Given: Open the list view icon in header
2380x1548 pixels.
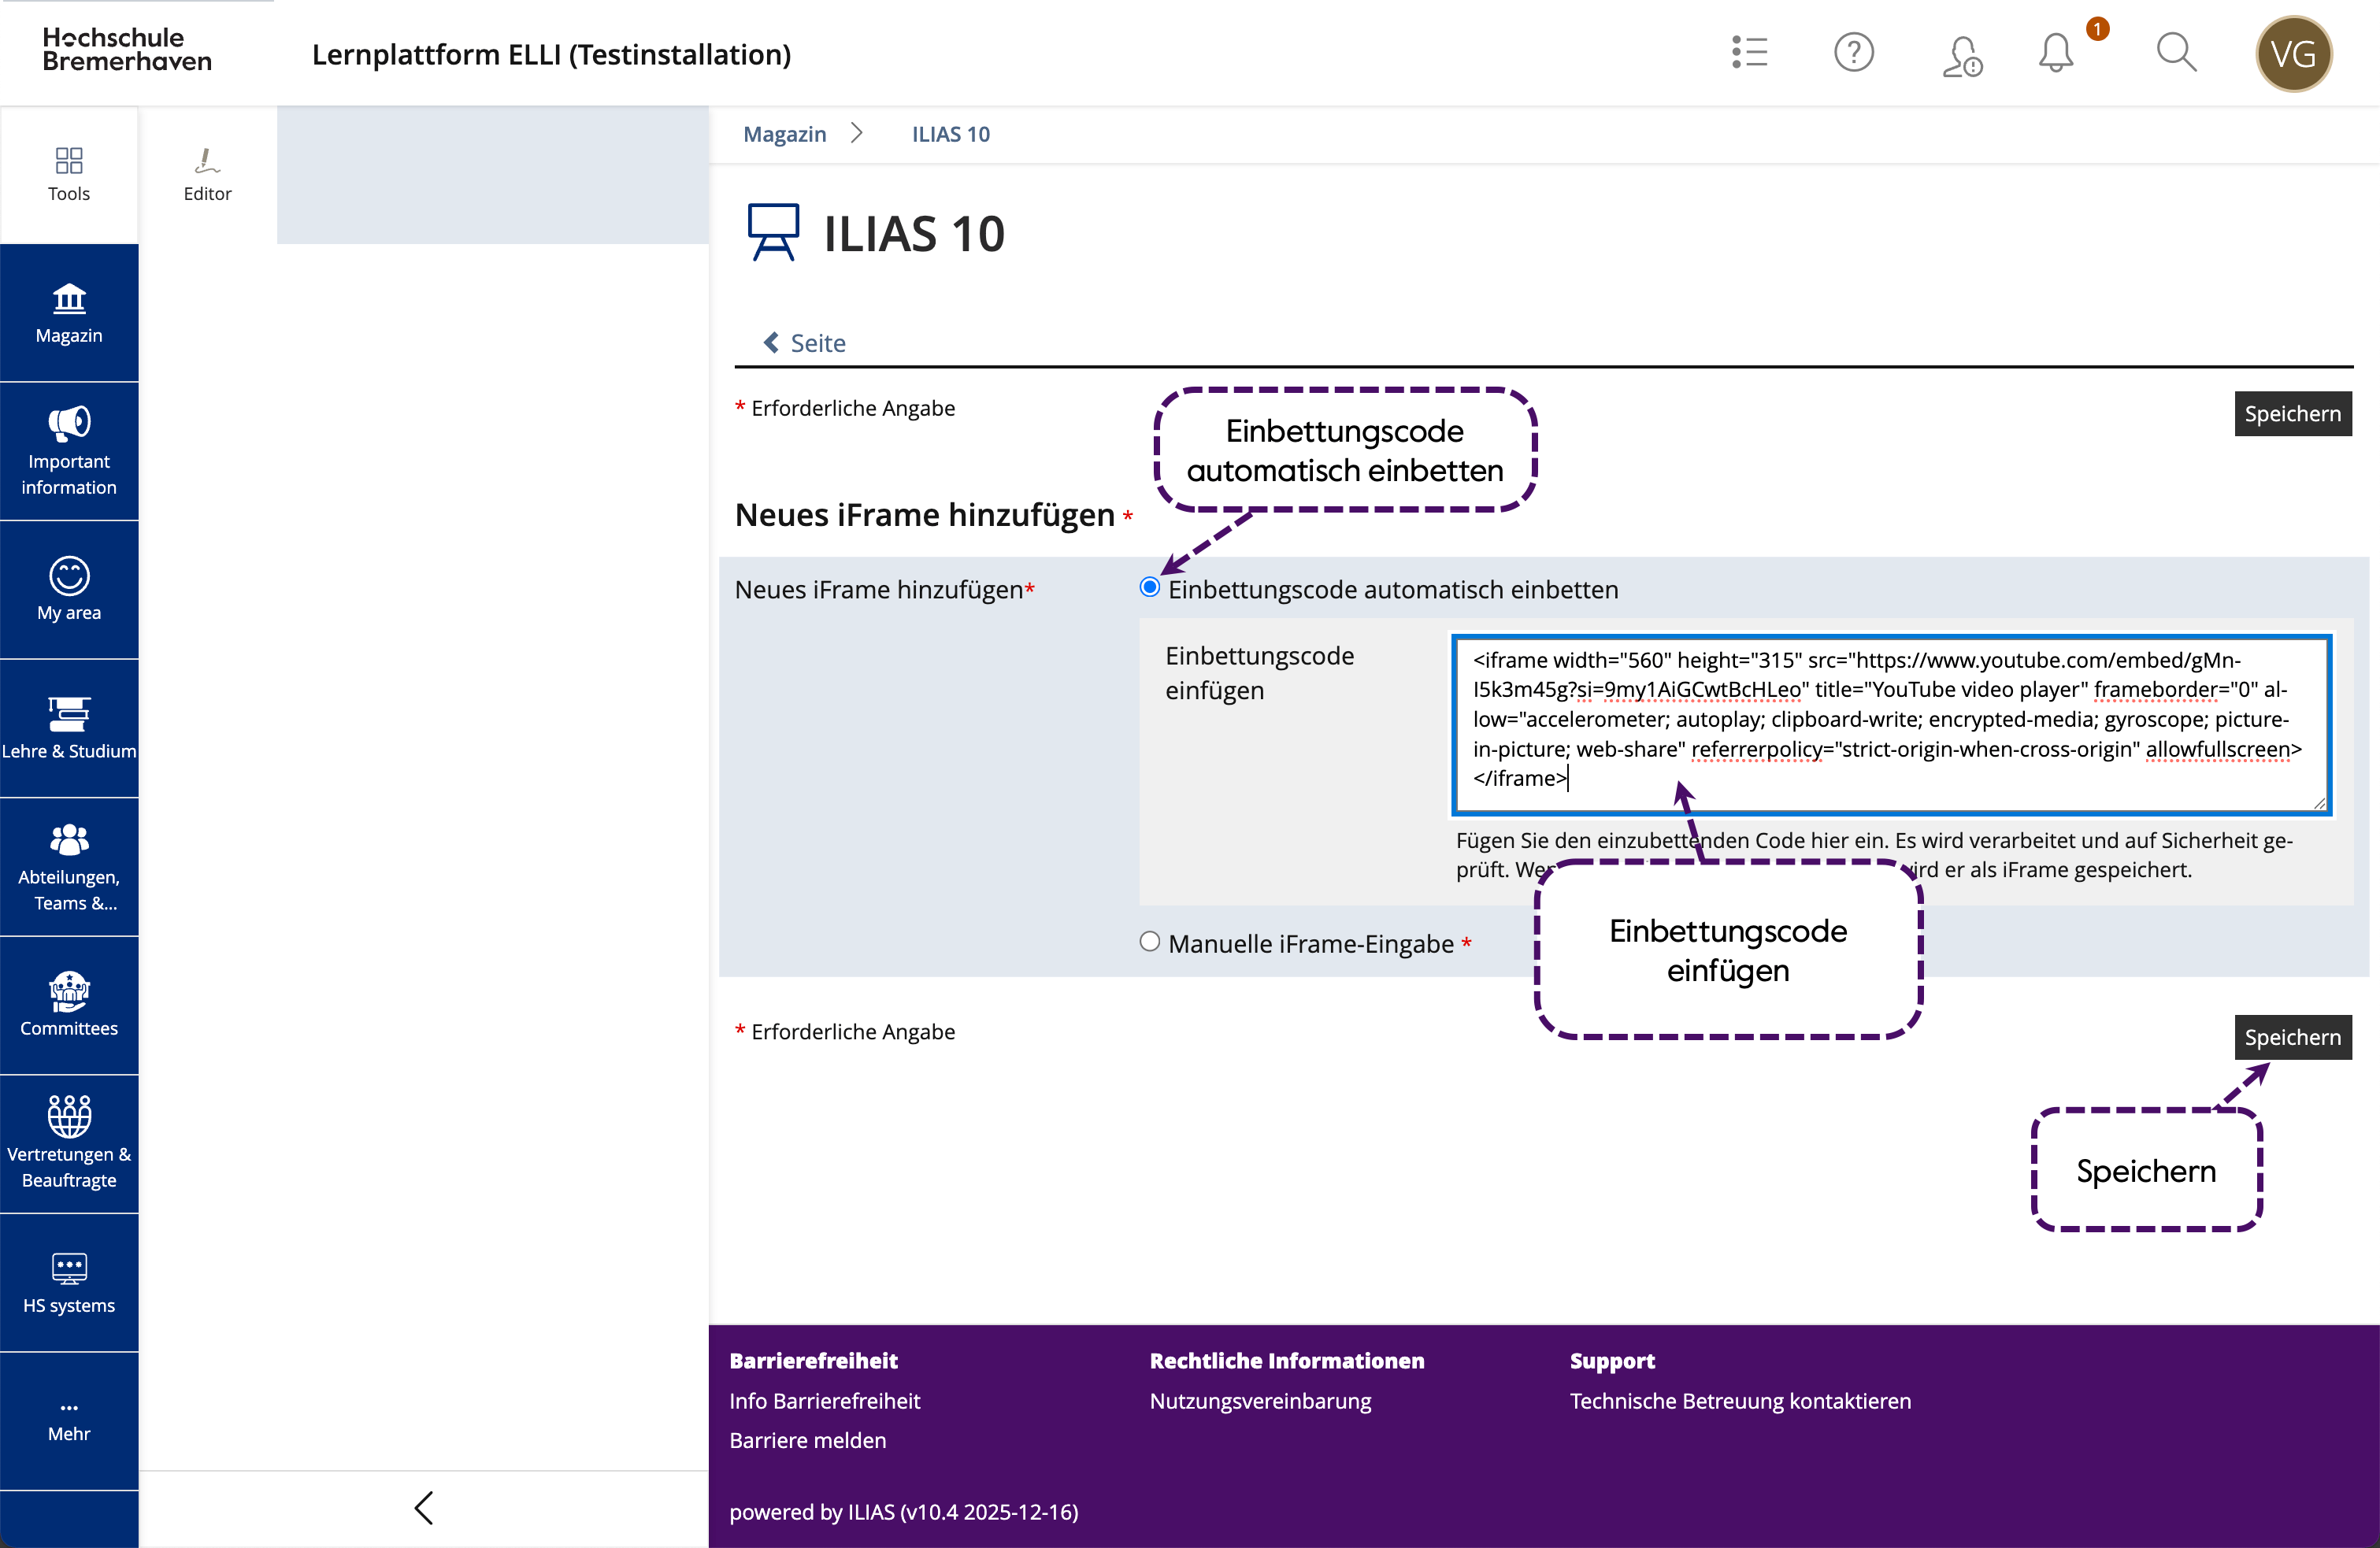Looking at the screenshot, I should pos(1749,53).
